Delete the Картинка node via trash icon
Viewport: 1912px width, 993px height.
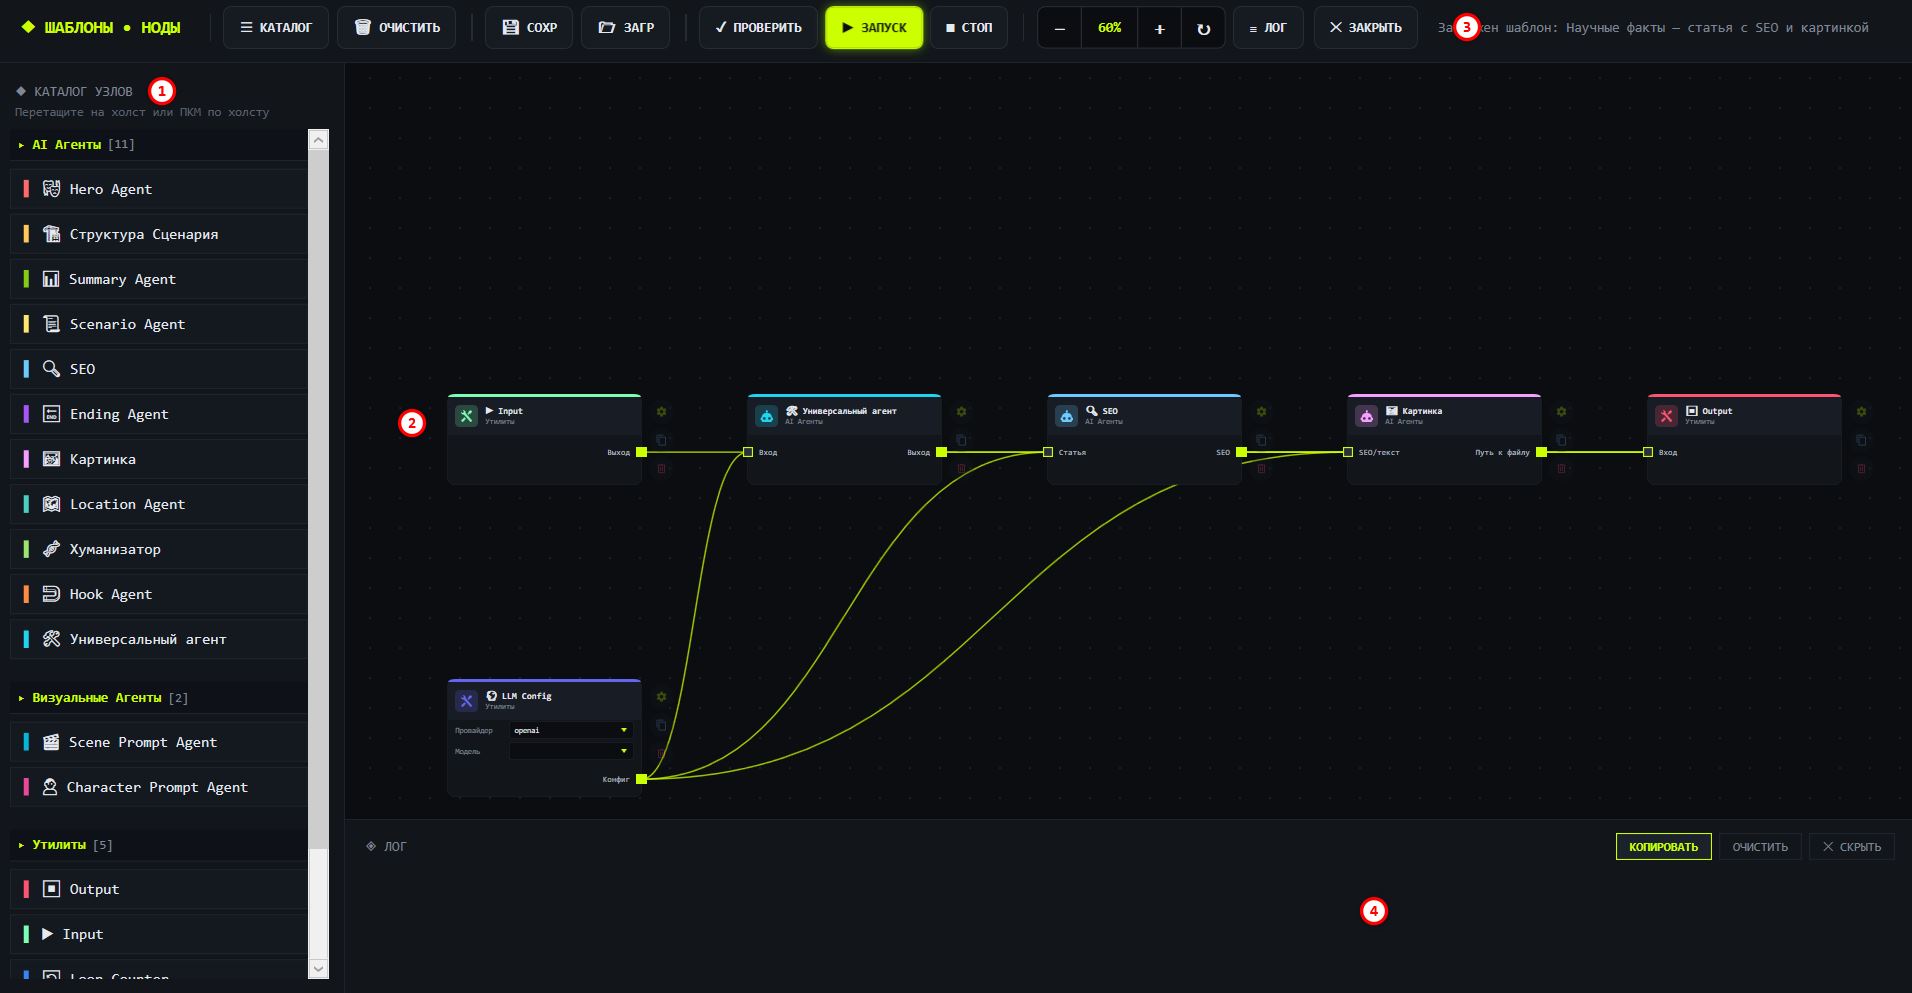1561,468
